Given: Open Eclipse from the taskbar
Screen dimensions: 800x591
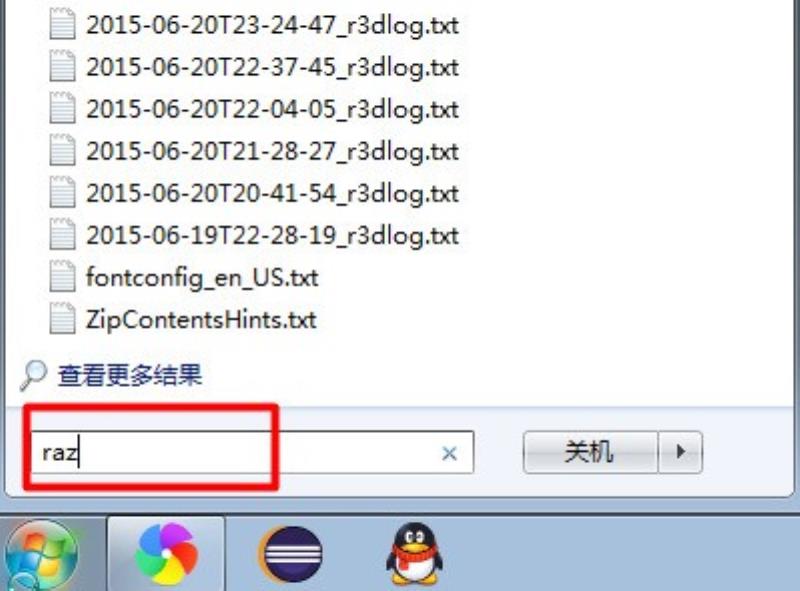Looking at the screenshot, I should click(291, 555).
